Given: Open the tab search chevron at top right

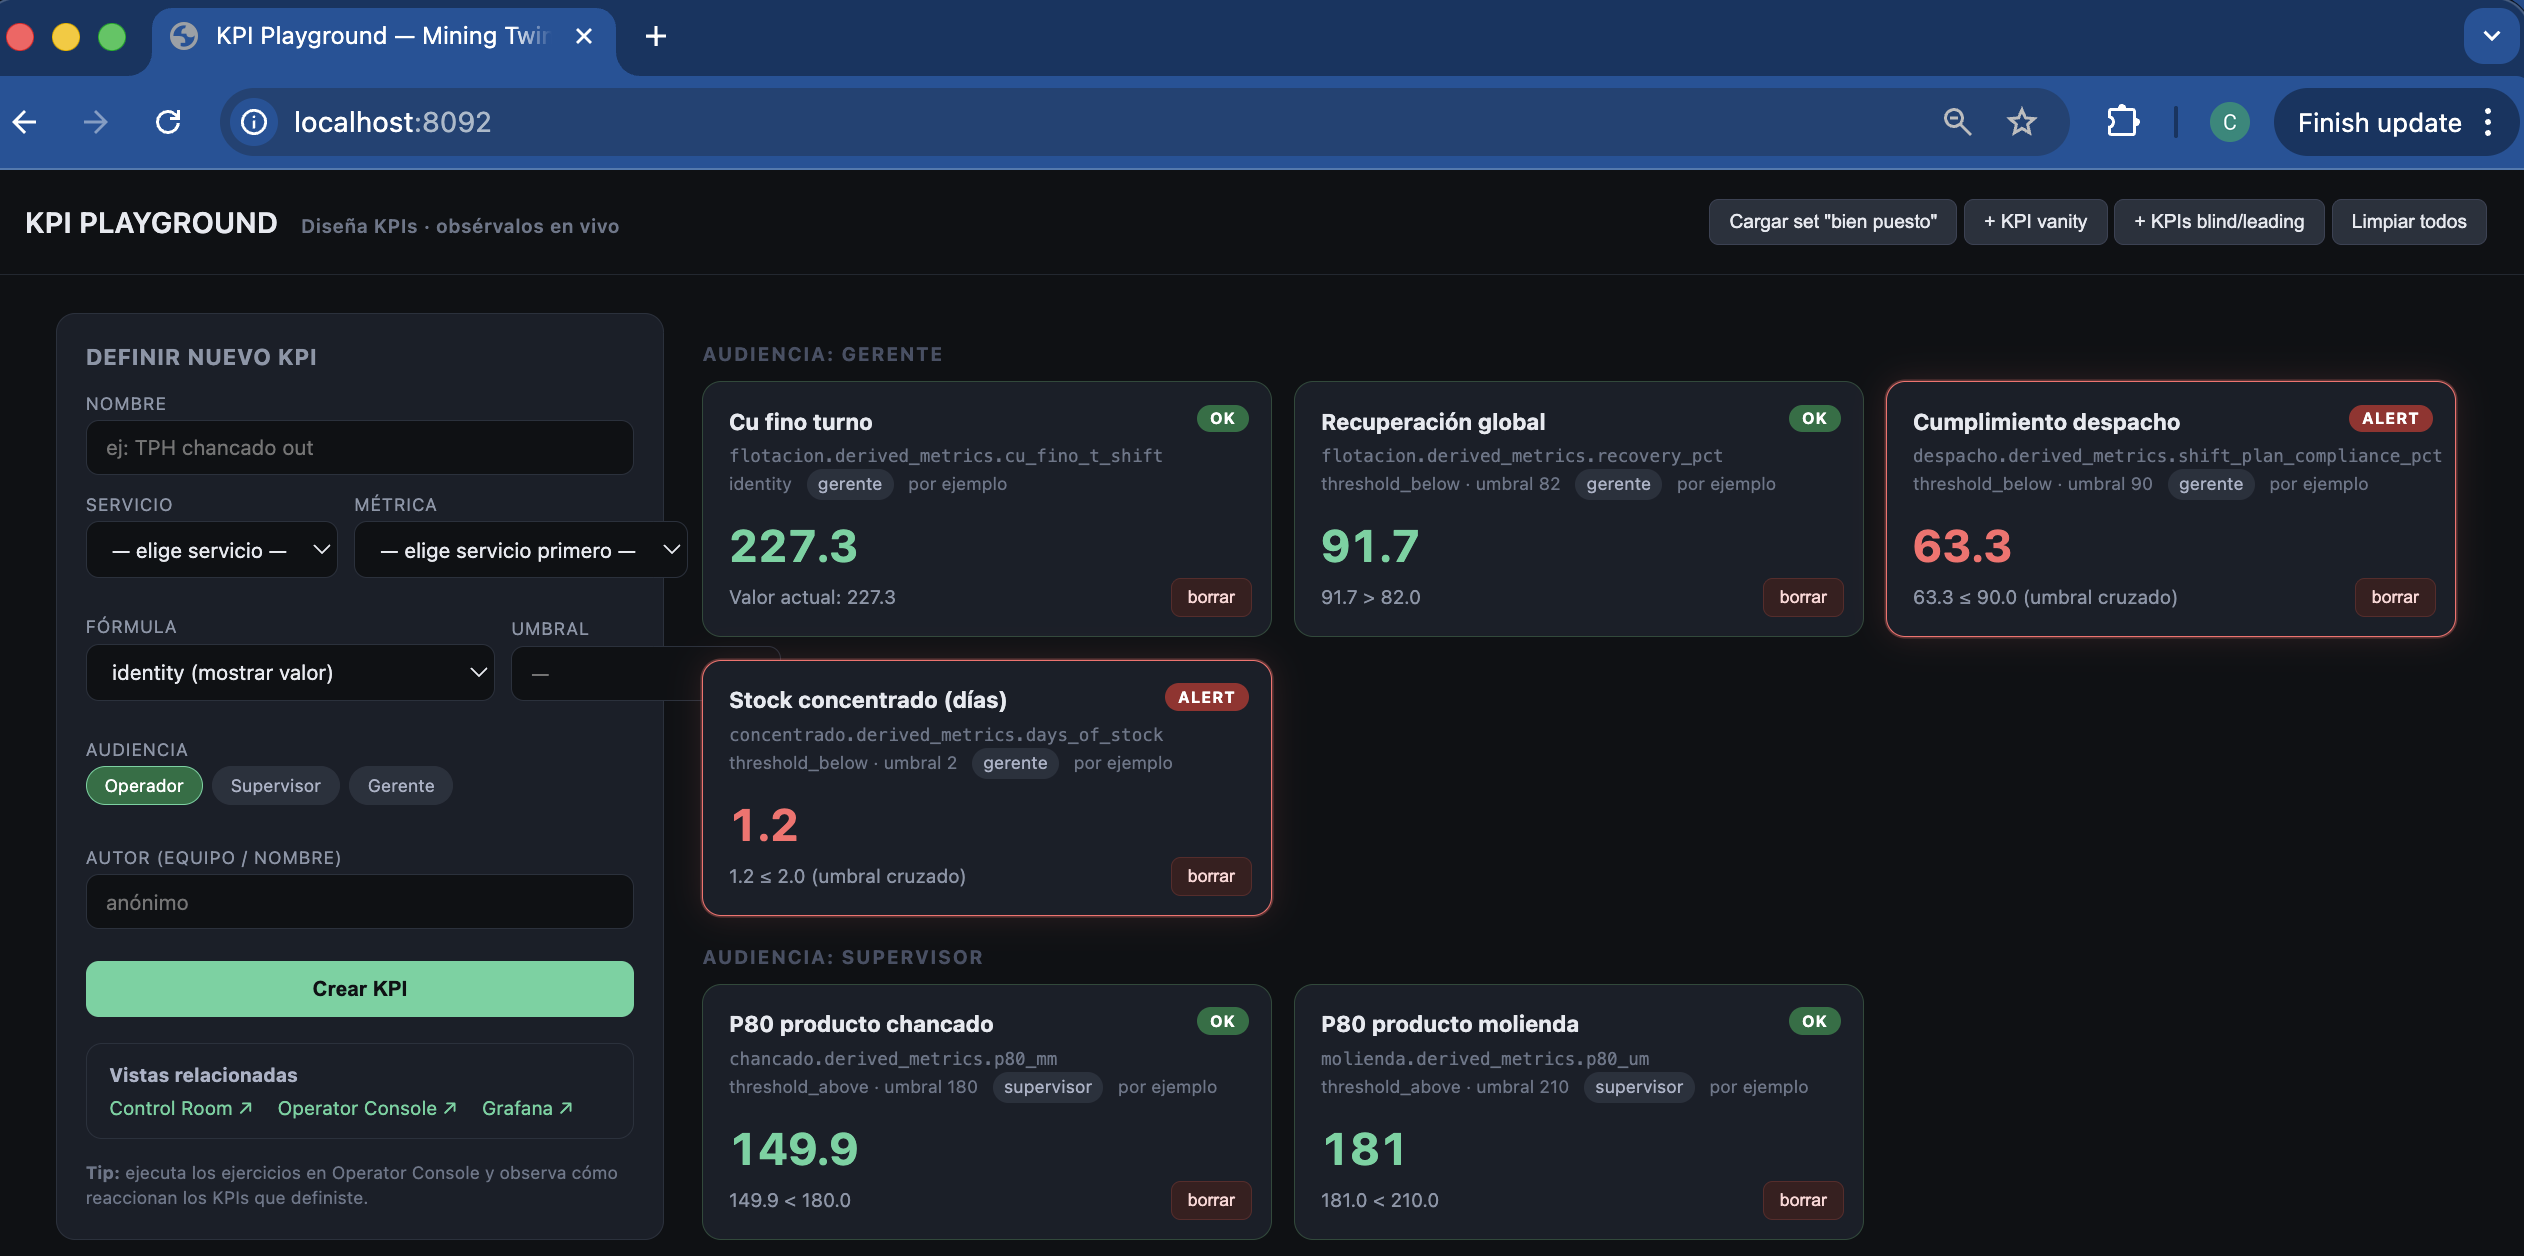Looking at the screenshot, I should click(2491, 36).
